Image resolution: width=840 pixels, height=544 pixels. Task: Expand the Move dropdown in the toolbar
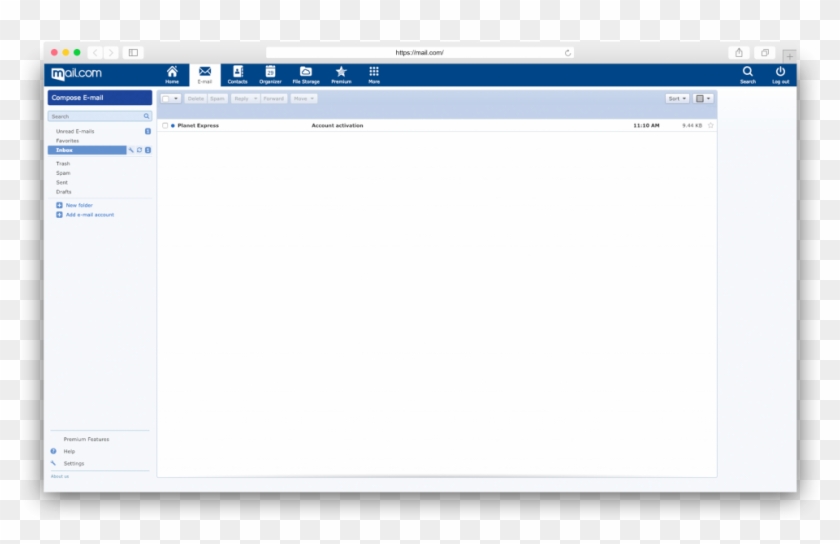coord(304,99)
